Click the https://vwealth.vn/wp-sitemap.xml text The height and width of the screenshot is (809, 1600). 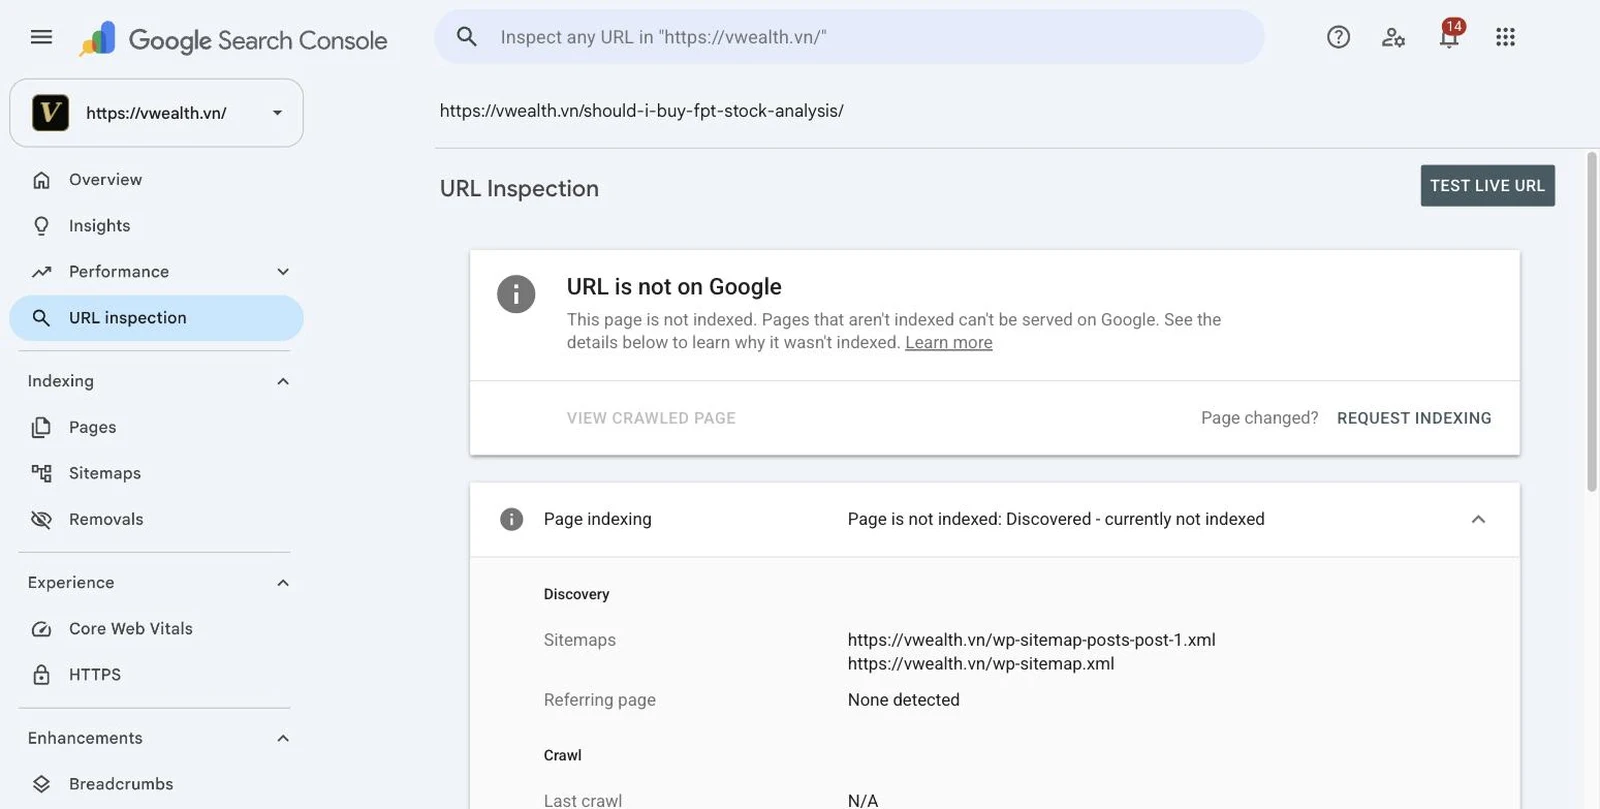pos(981,664)
